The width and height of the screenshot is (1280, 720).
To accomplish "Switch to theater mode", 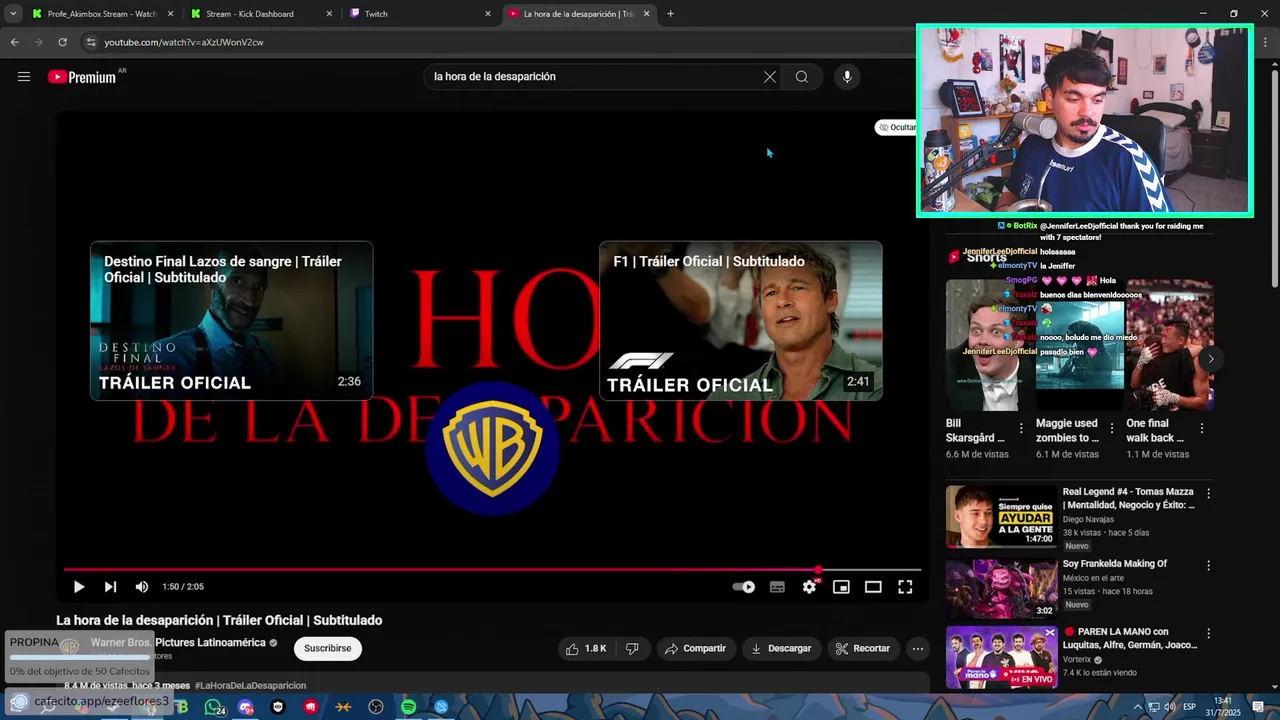I will (x=873, y=587).
